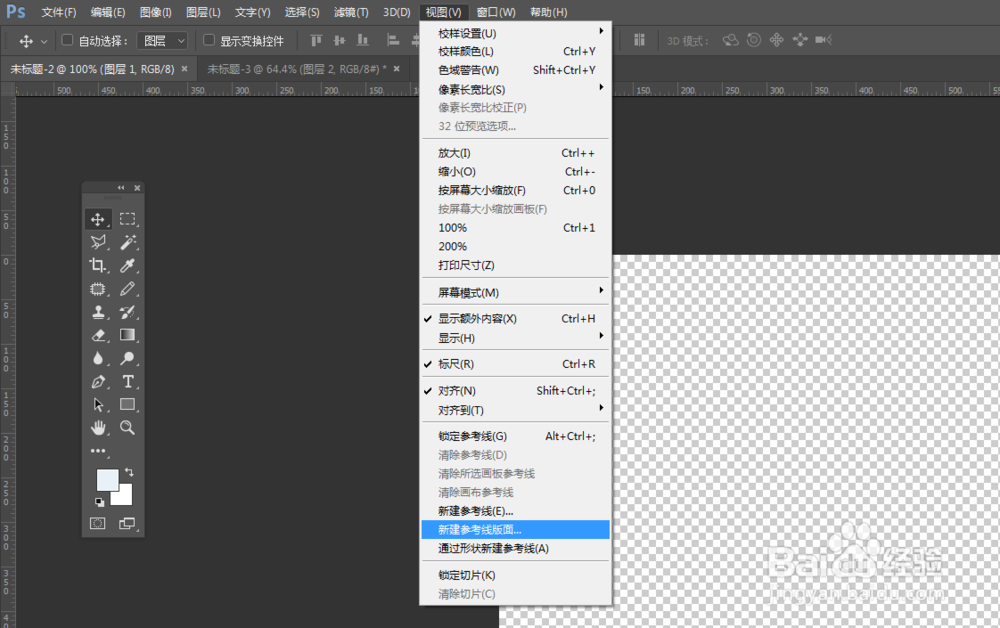Open the 滤镜 menu

pos(350,12)
